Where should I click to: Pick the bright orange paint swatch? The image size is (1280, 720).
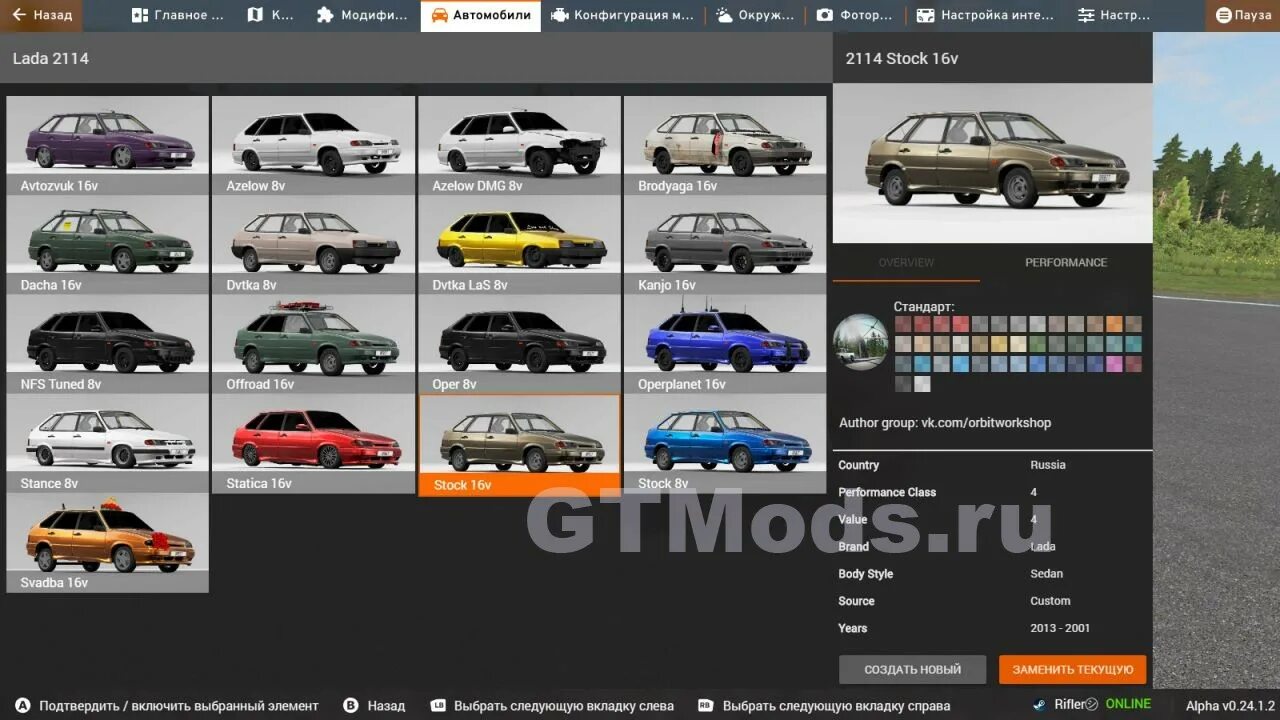pos(1114,324)
